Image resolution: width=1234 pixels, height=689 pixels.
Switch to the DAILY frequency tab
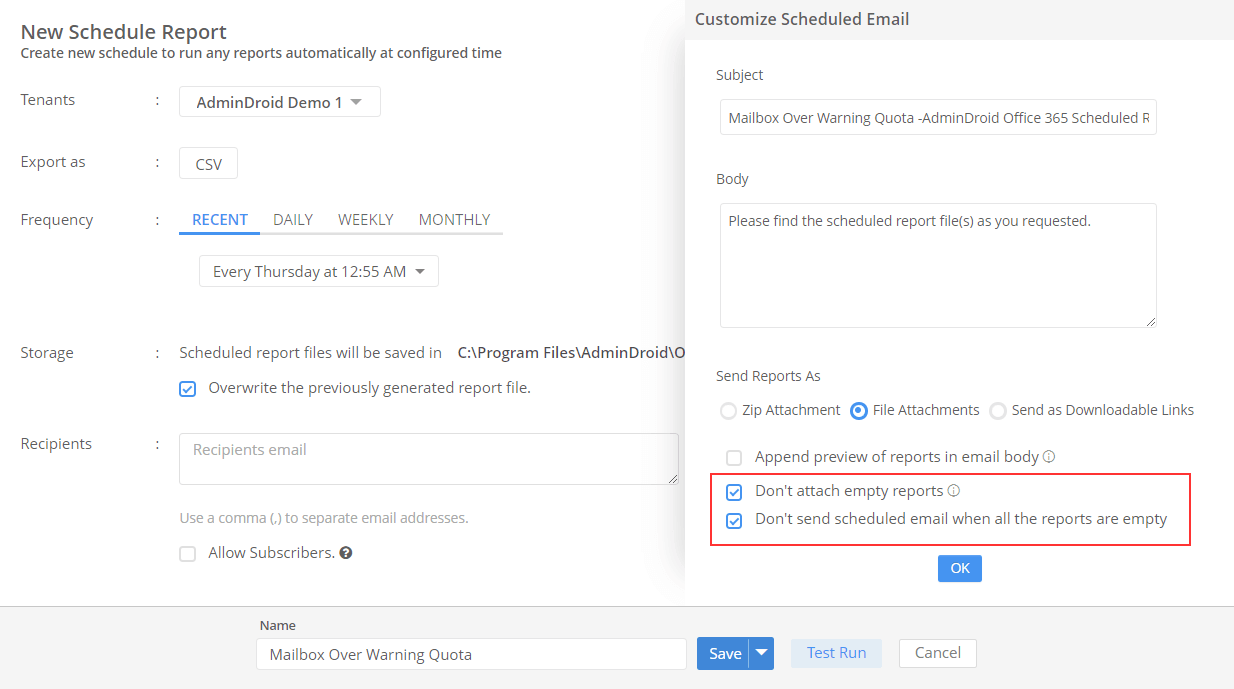tap(292, 219)
